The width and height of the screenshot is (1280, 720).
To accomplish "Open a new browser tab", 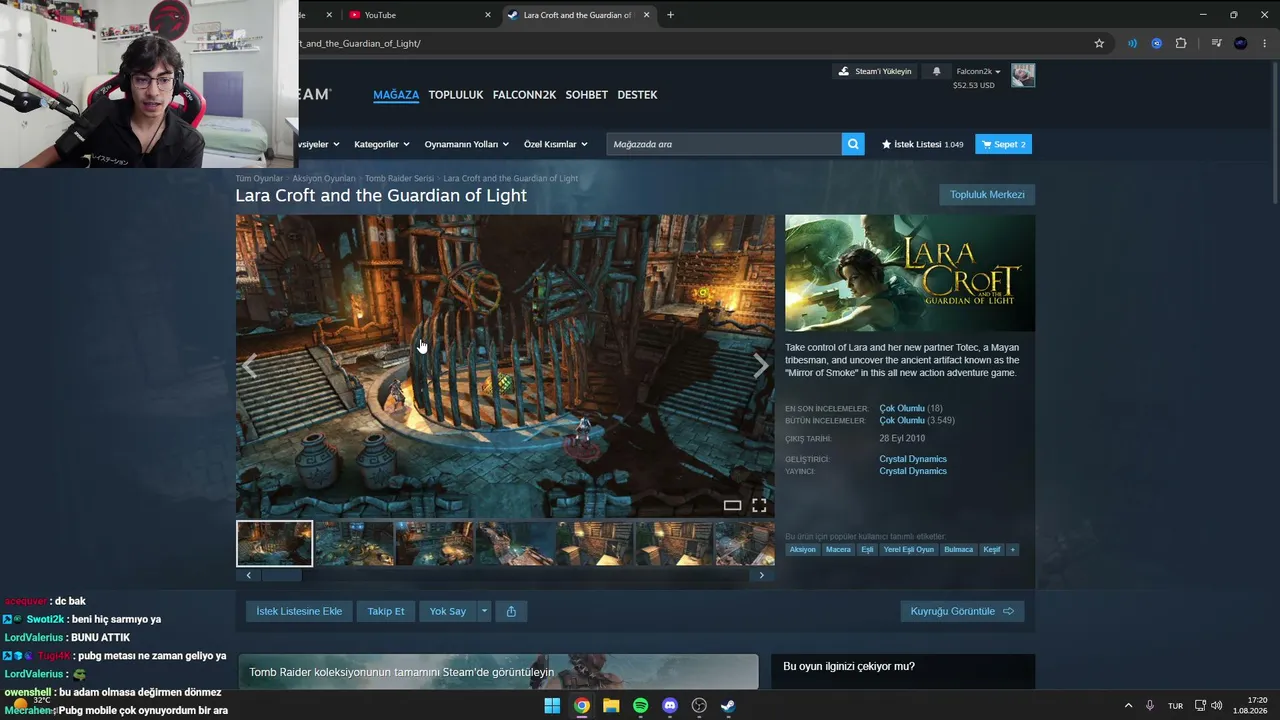I will point(670,15).
